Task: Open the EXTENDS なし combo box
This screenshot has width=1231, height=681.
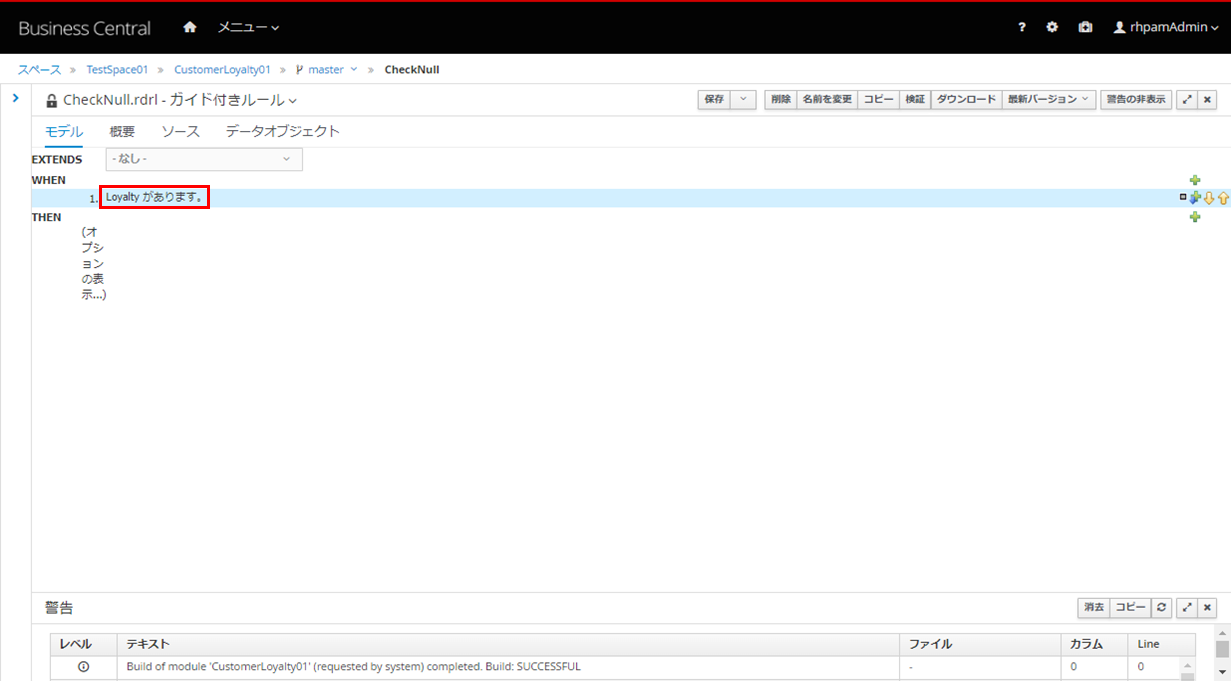Action: 204,159
